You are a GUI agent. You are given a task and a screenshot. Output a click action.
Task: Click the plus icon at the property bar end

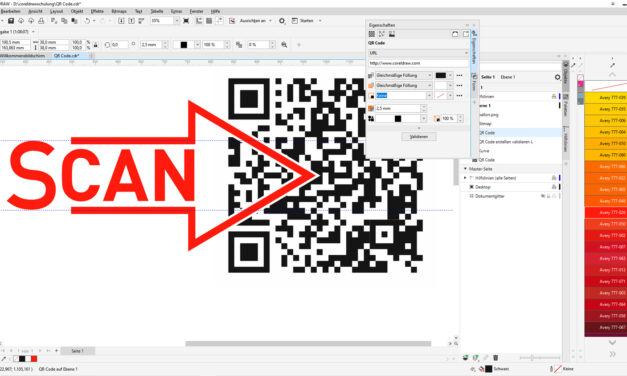pos(299,45)
